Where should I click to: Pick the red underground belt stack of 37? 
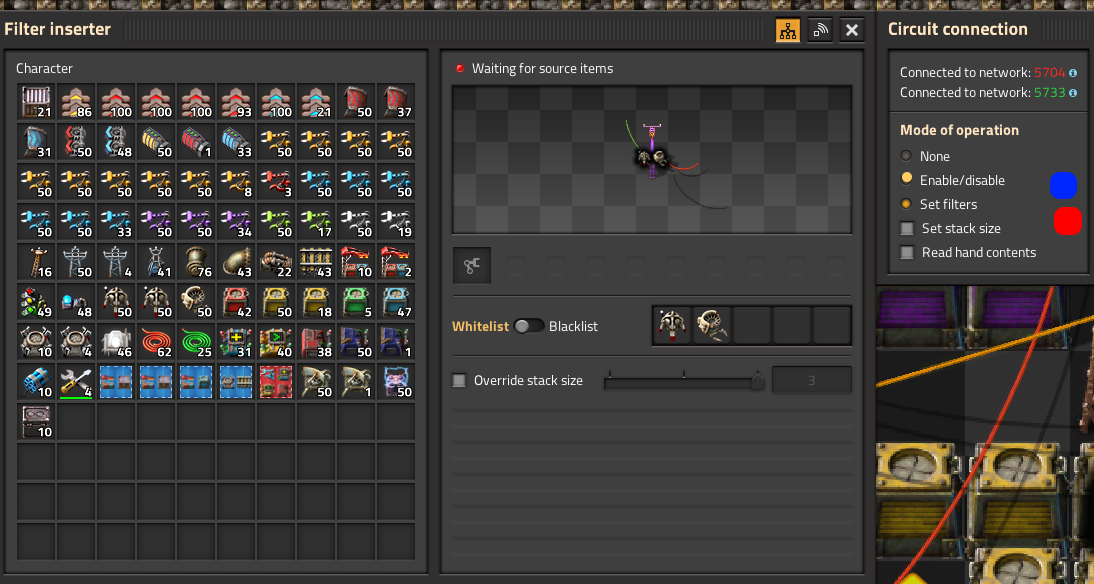coord(396,103)
